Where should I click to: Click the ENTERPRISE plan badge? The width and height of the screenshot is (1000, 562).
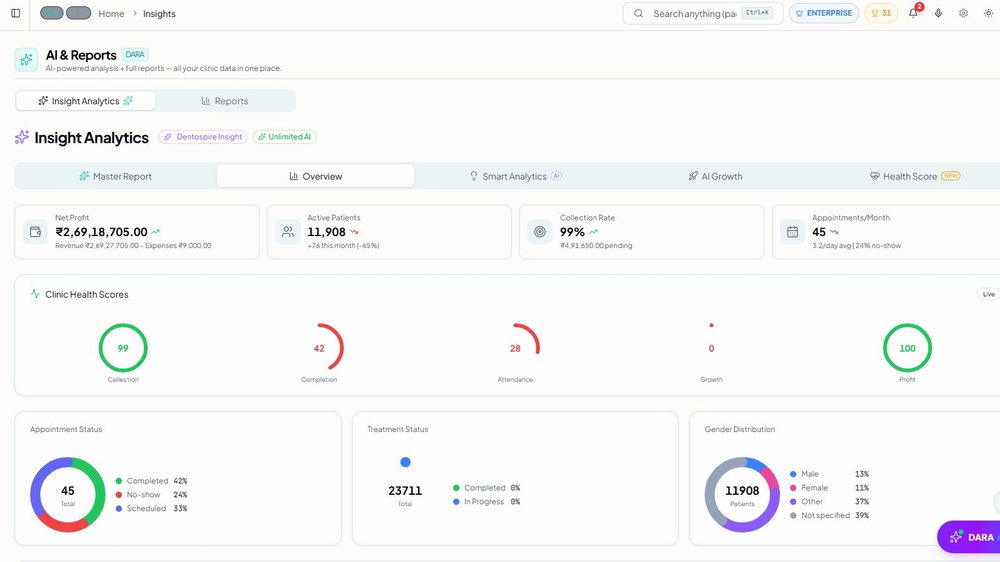click(823, 13)
